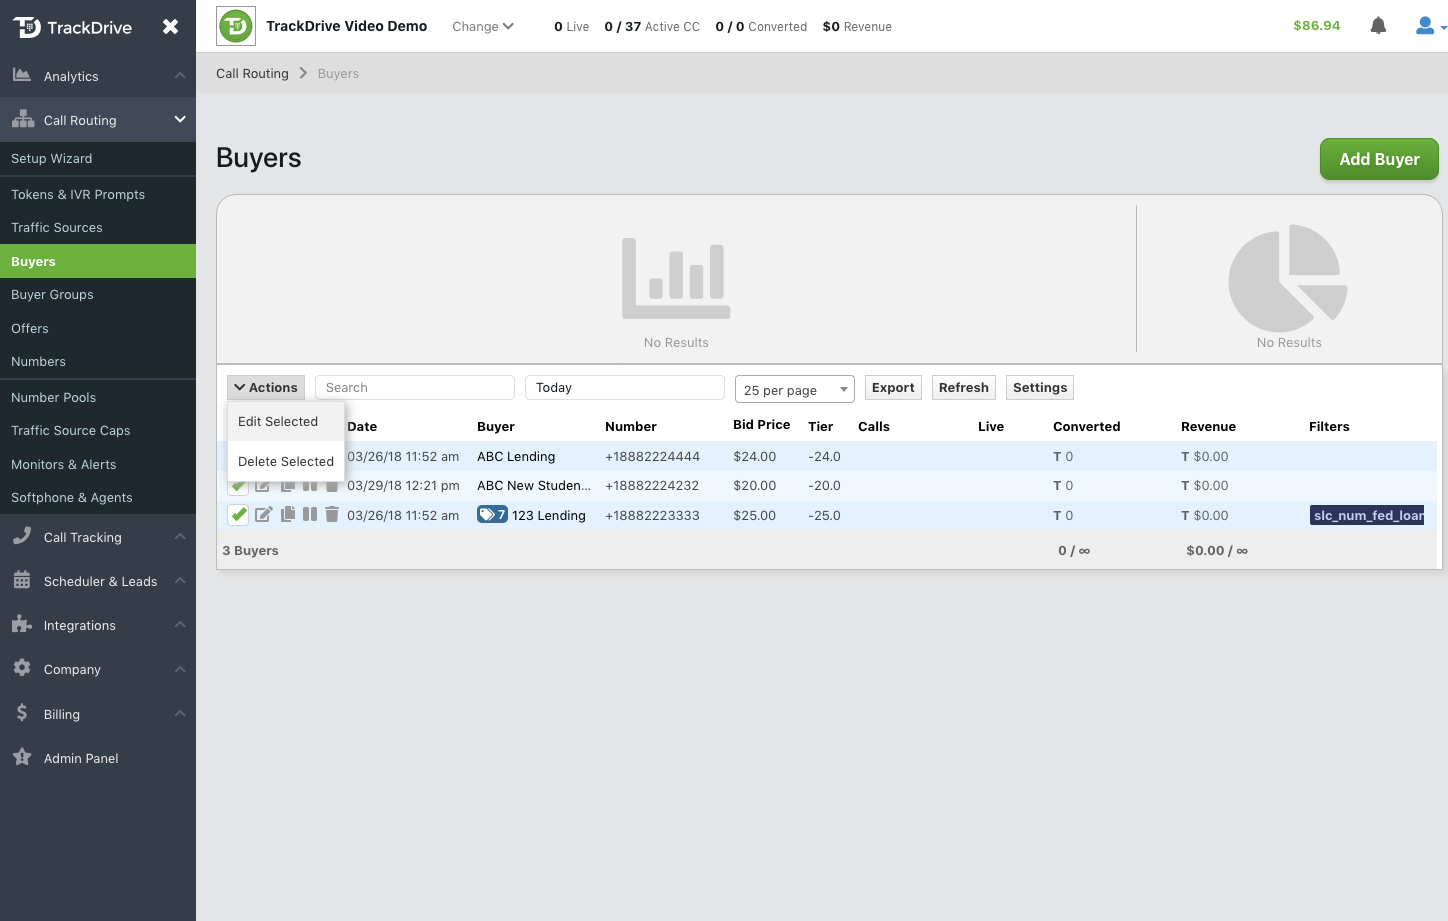This screenshot has width=1448, height=921.
Task: Click the Billing dollar icon
Action: tap(22, 713)
